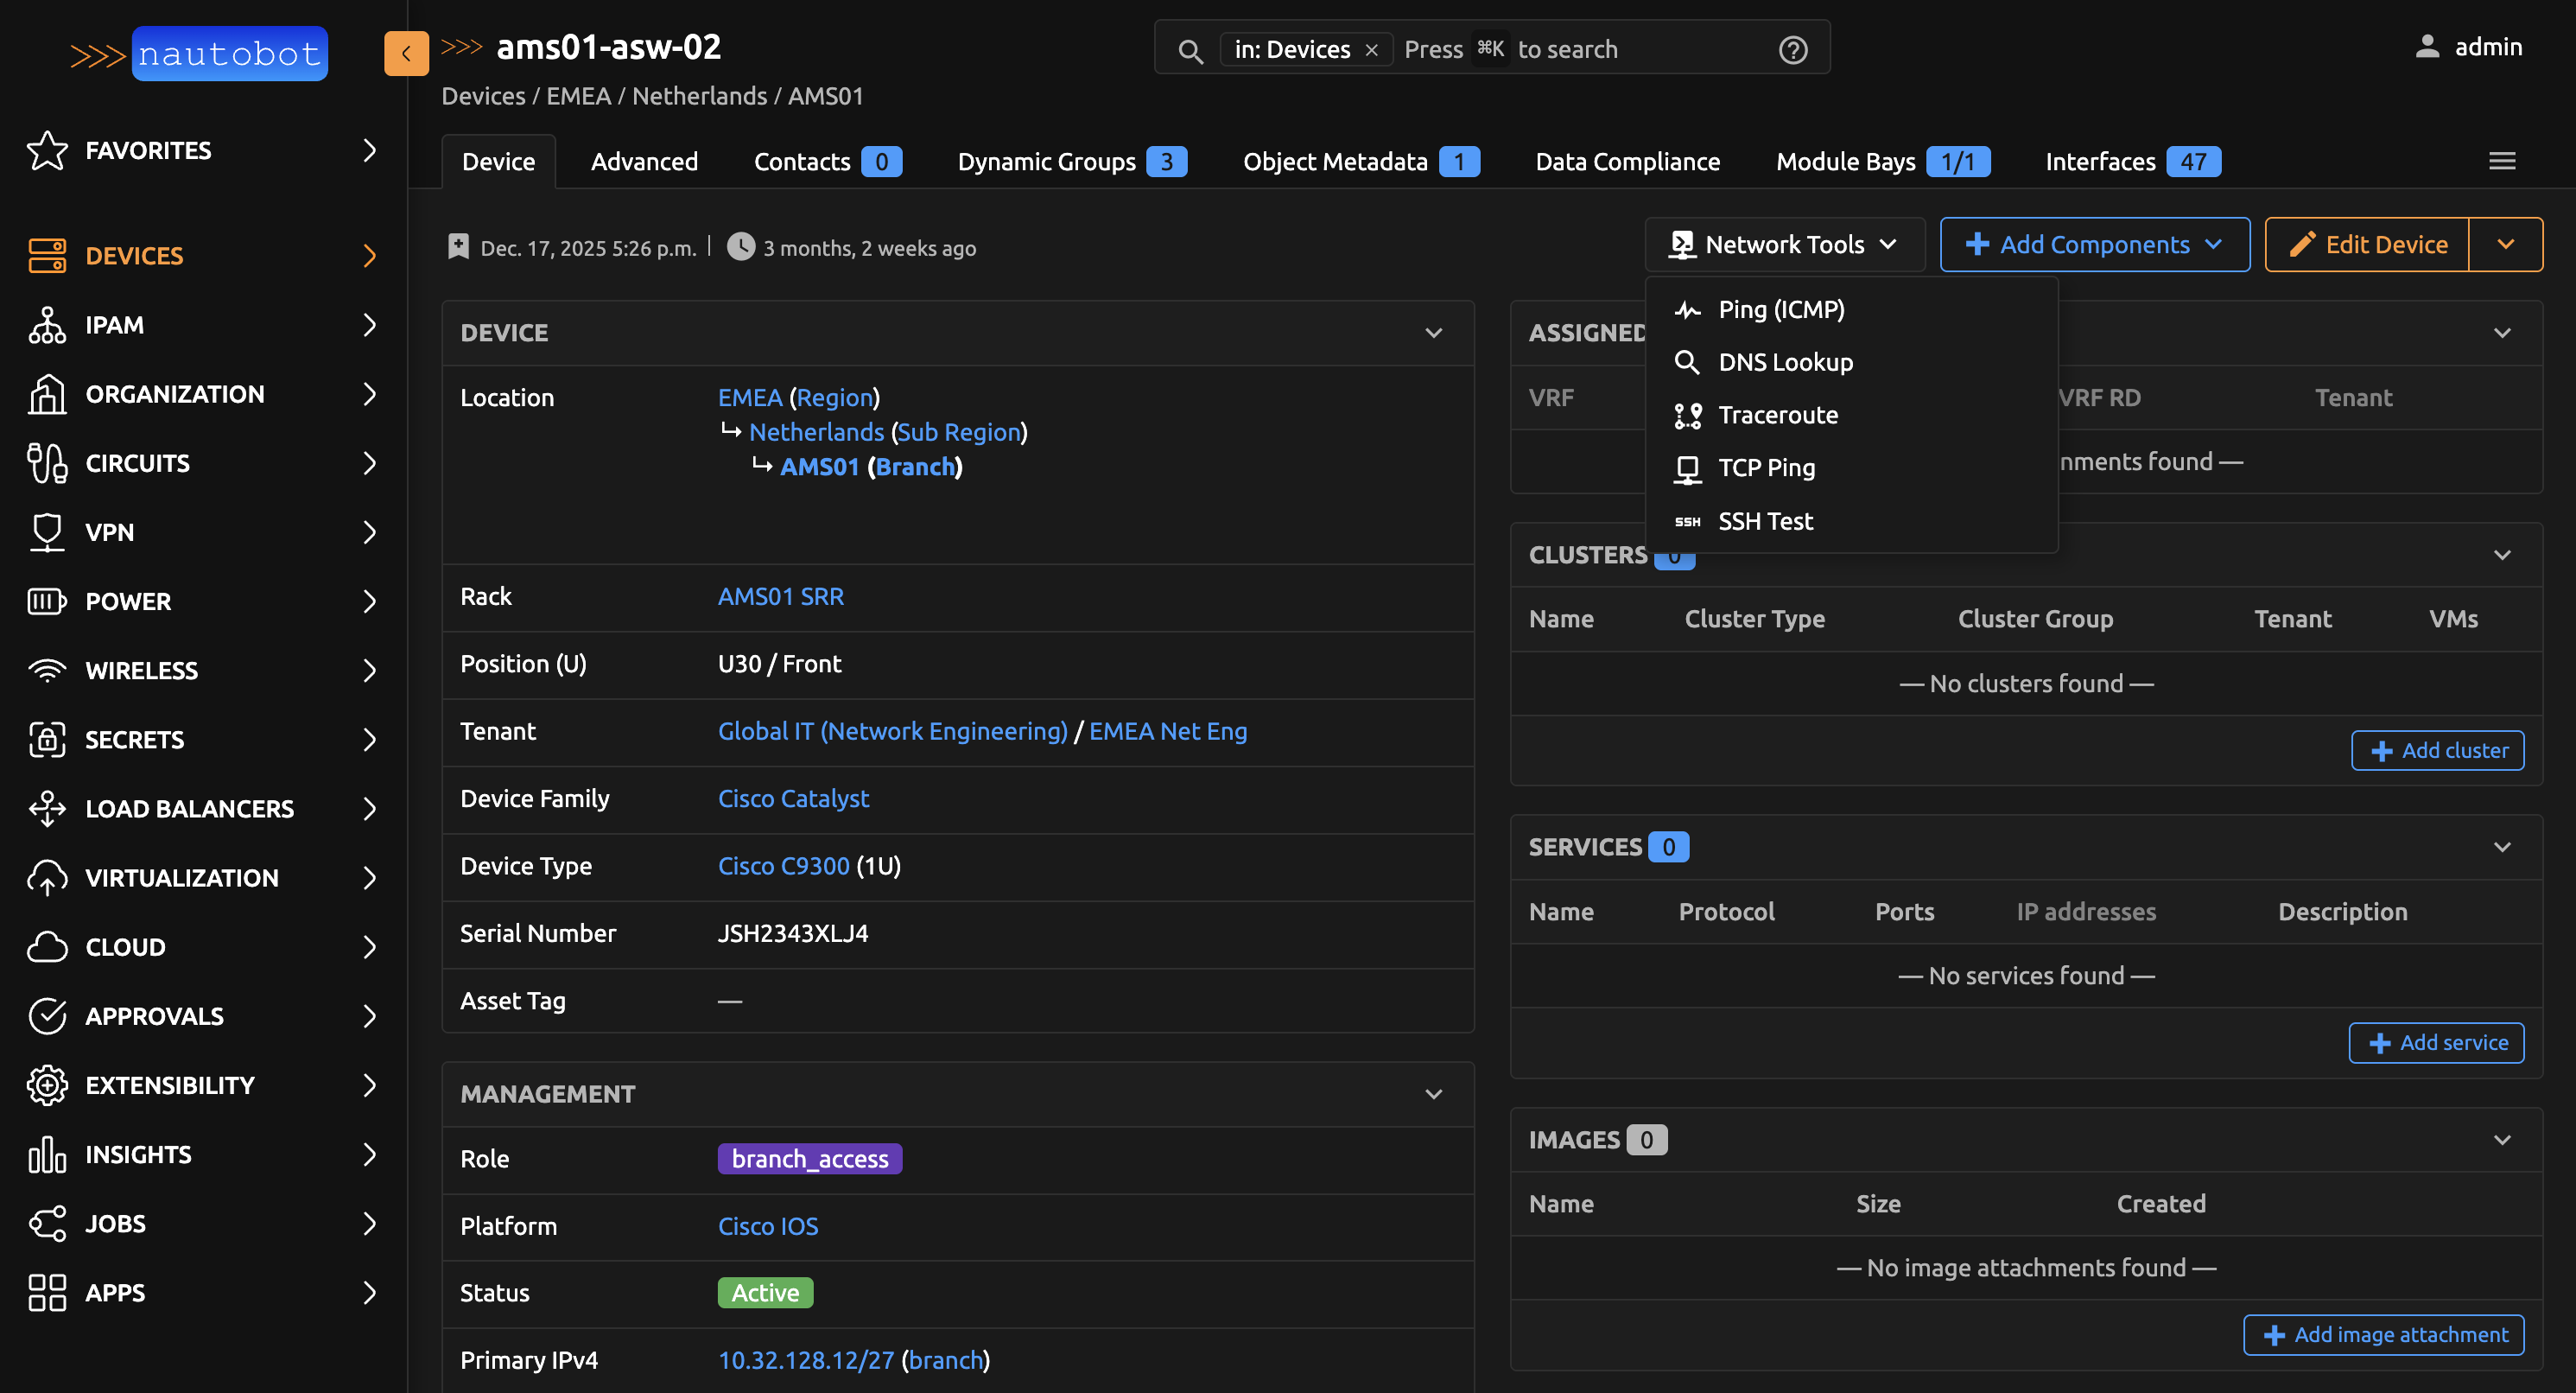Image resolution: width=2576 pixels, height=1393 pixels.
Task: Click the Nautobot logo
Action: click(x=199, y=54)
